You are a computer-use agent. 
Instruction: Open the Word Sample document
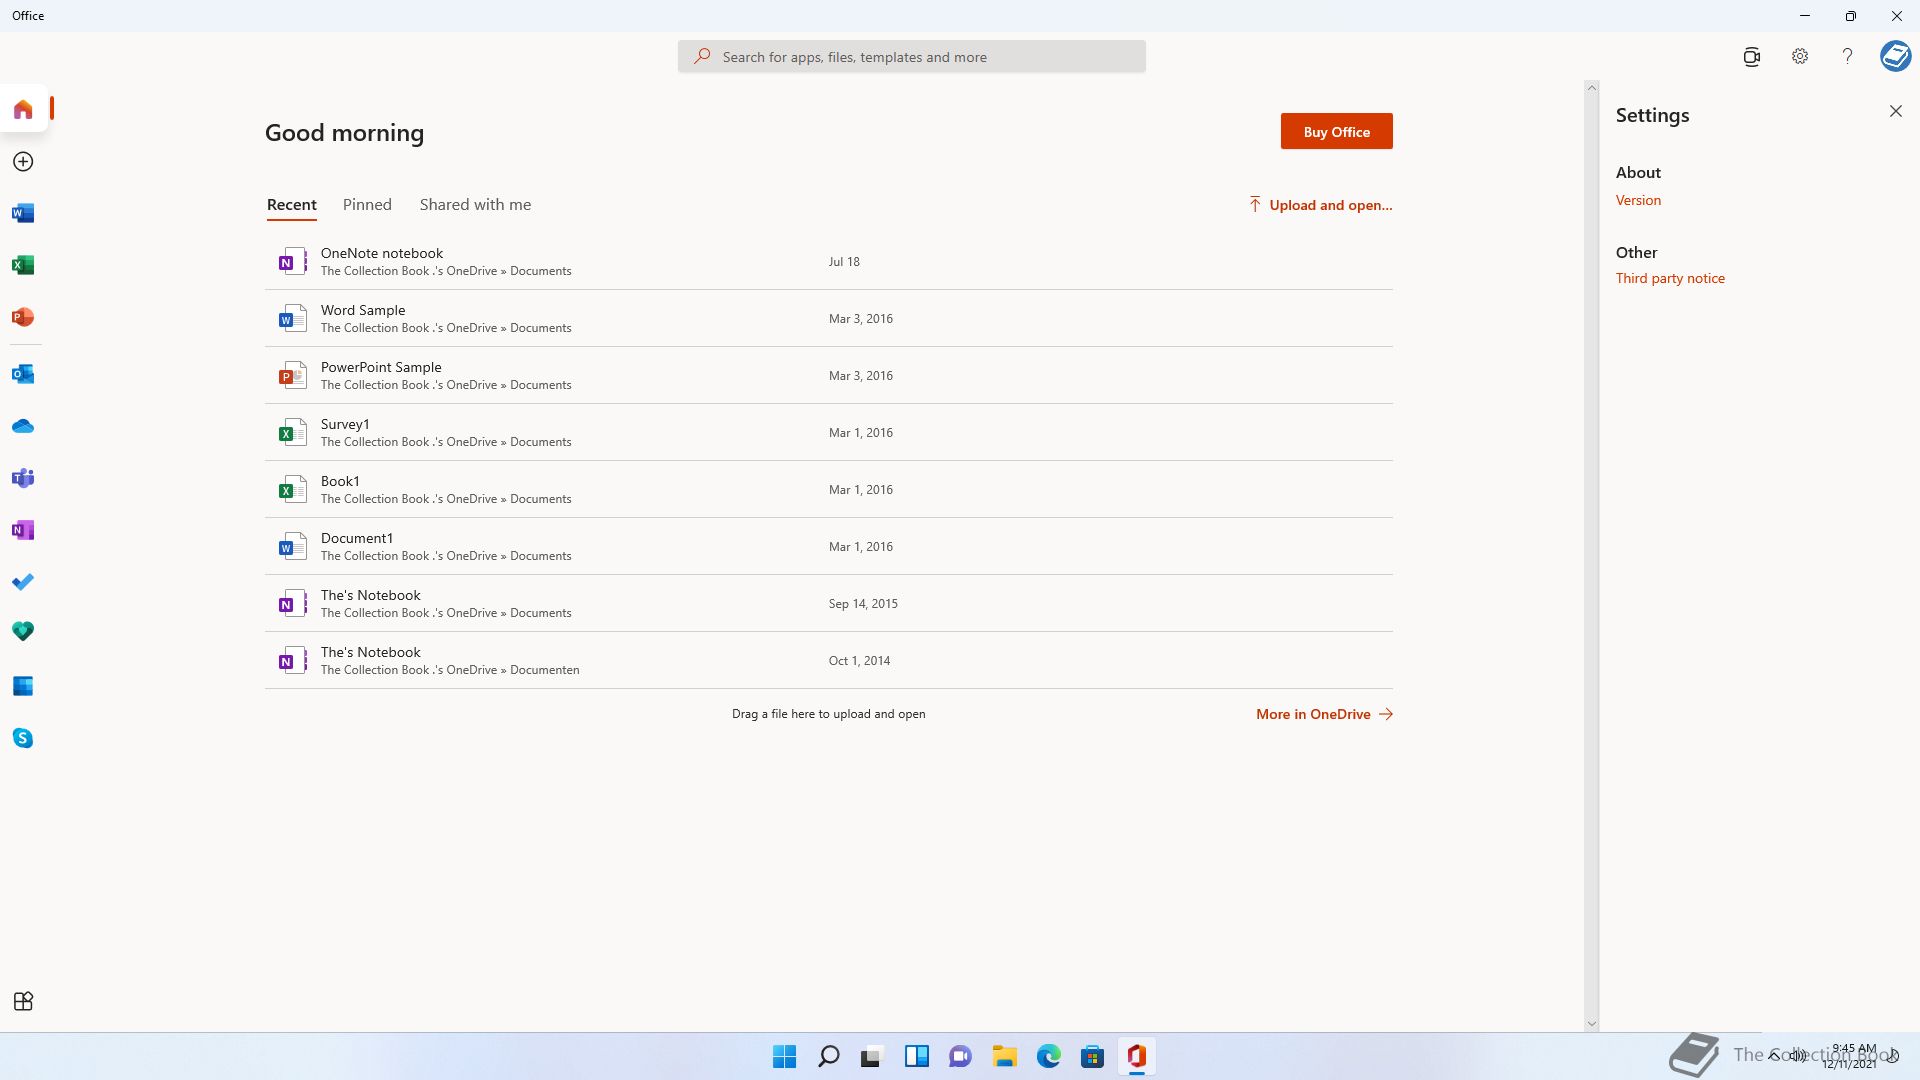(828, 318)
